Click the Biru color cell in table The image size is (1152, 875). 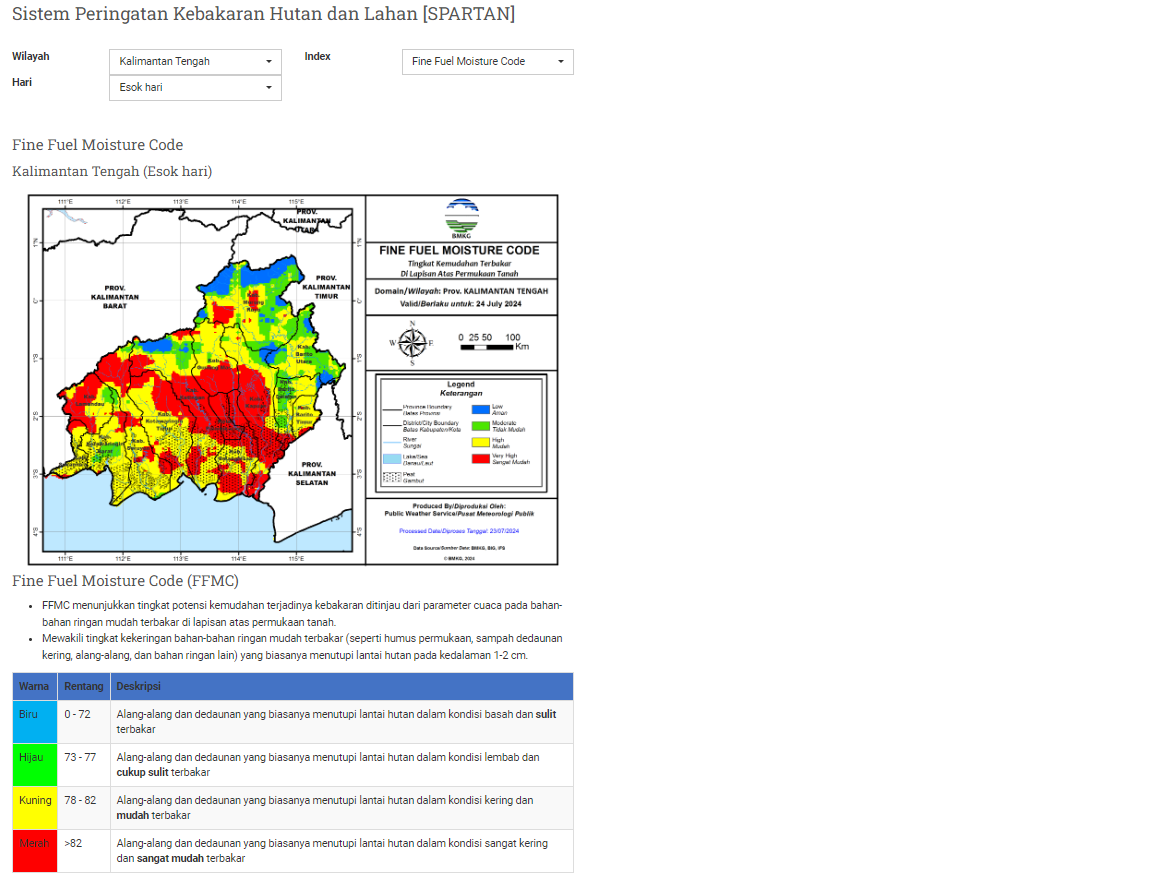[35, 721]
